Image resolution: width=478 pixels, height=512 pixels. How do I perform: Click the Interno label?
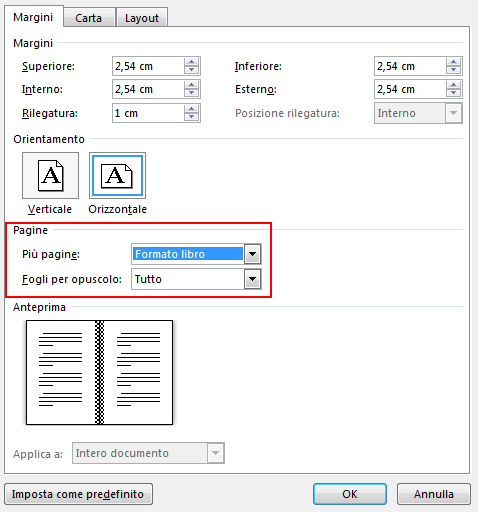pyautogui.click(x=42, y=89)
